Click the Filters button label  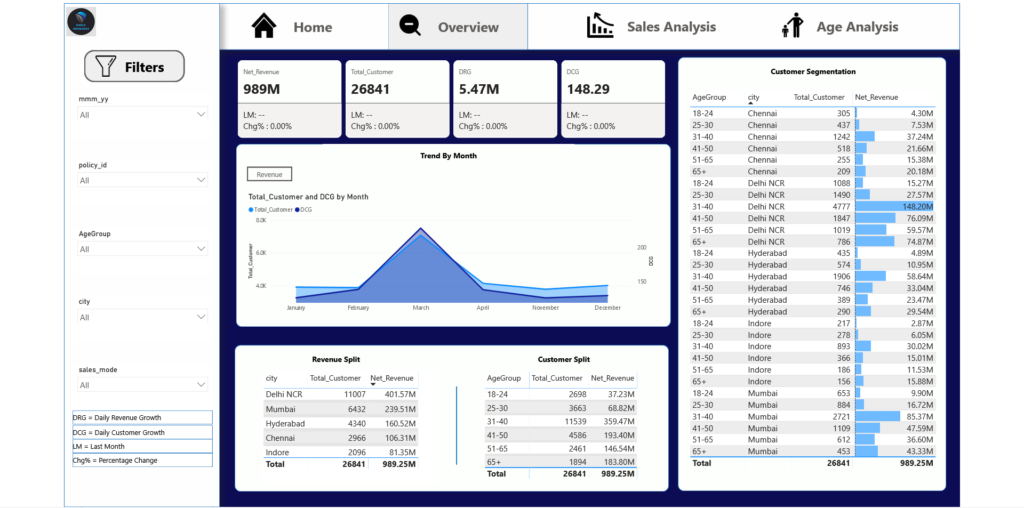144,67
